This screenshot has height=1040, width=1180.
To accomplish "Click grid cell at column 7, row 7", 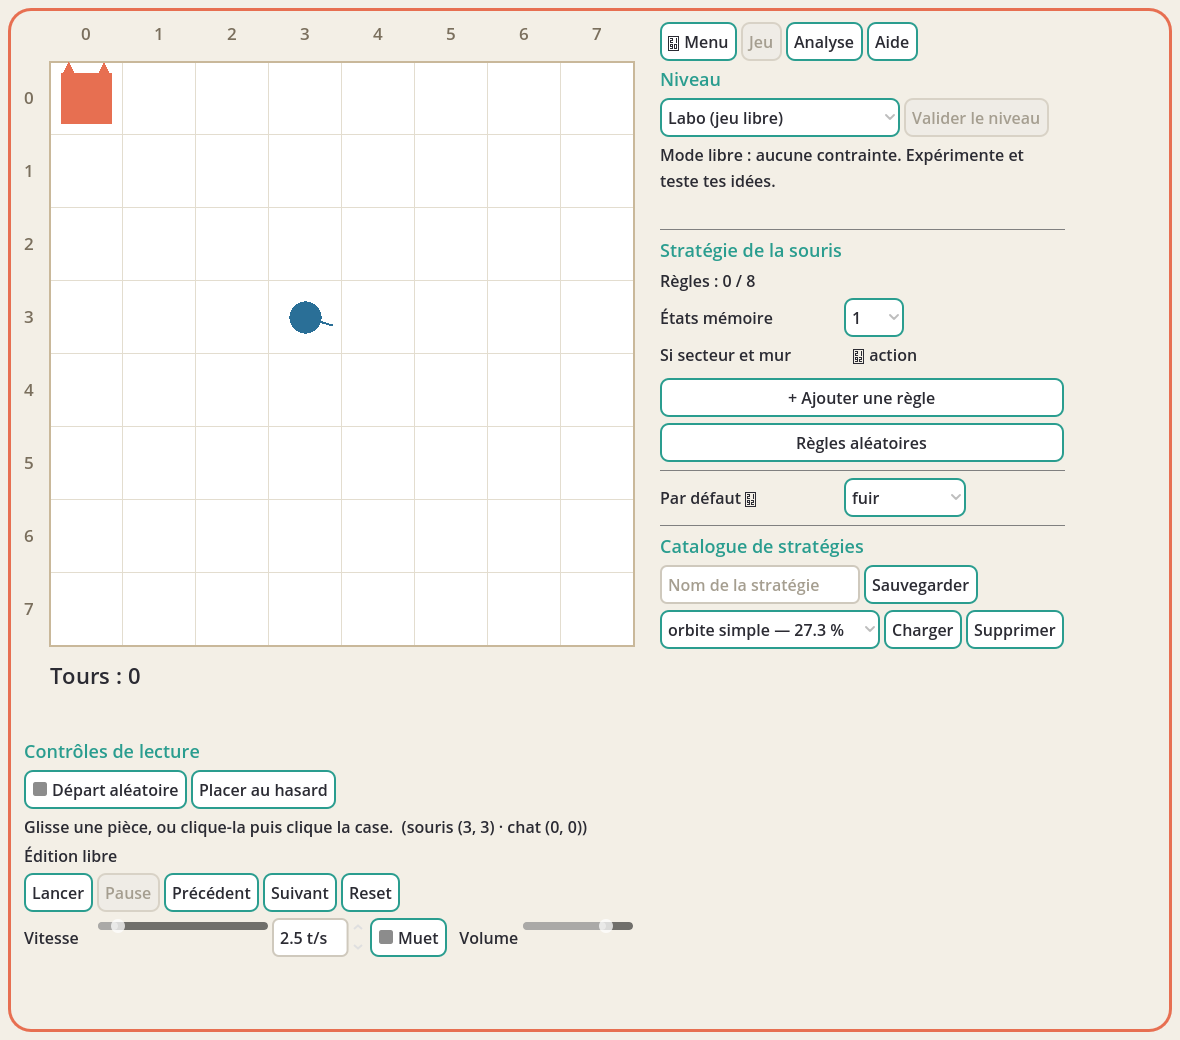I will (x=597, y=609).
